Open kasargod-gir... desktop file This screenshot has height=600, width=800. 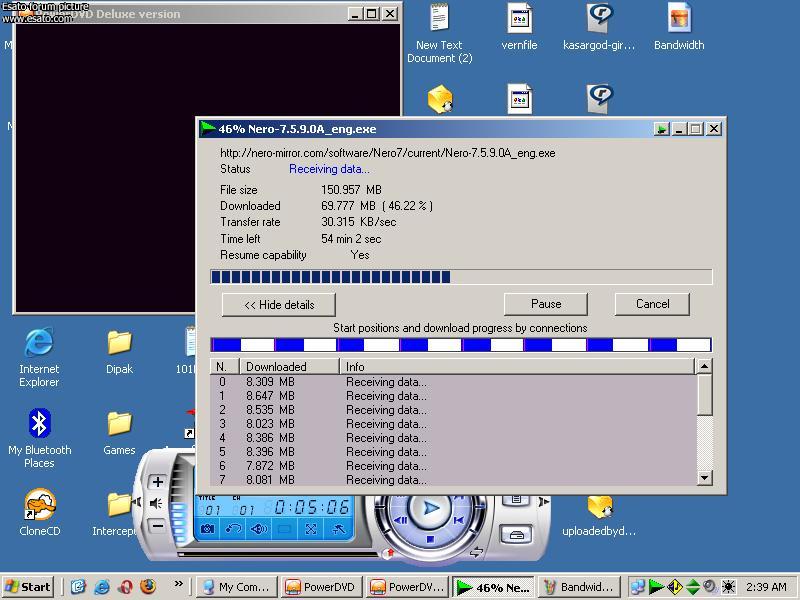coord(599,27)
